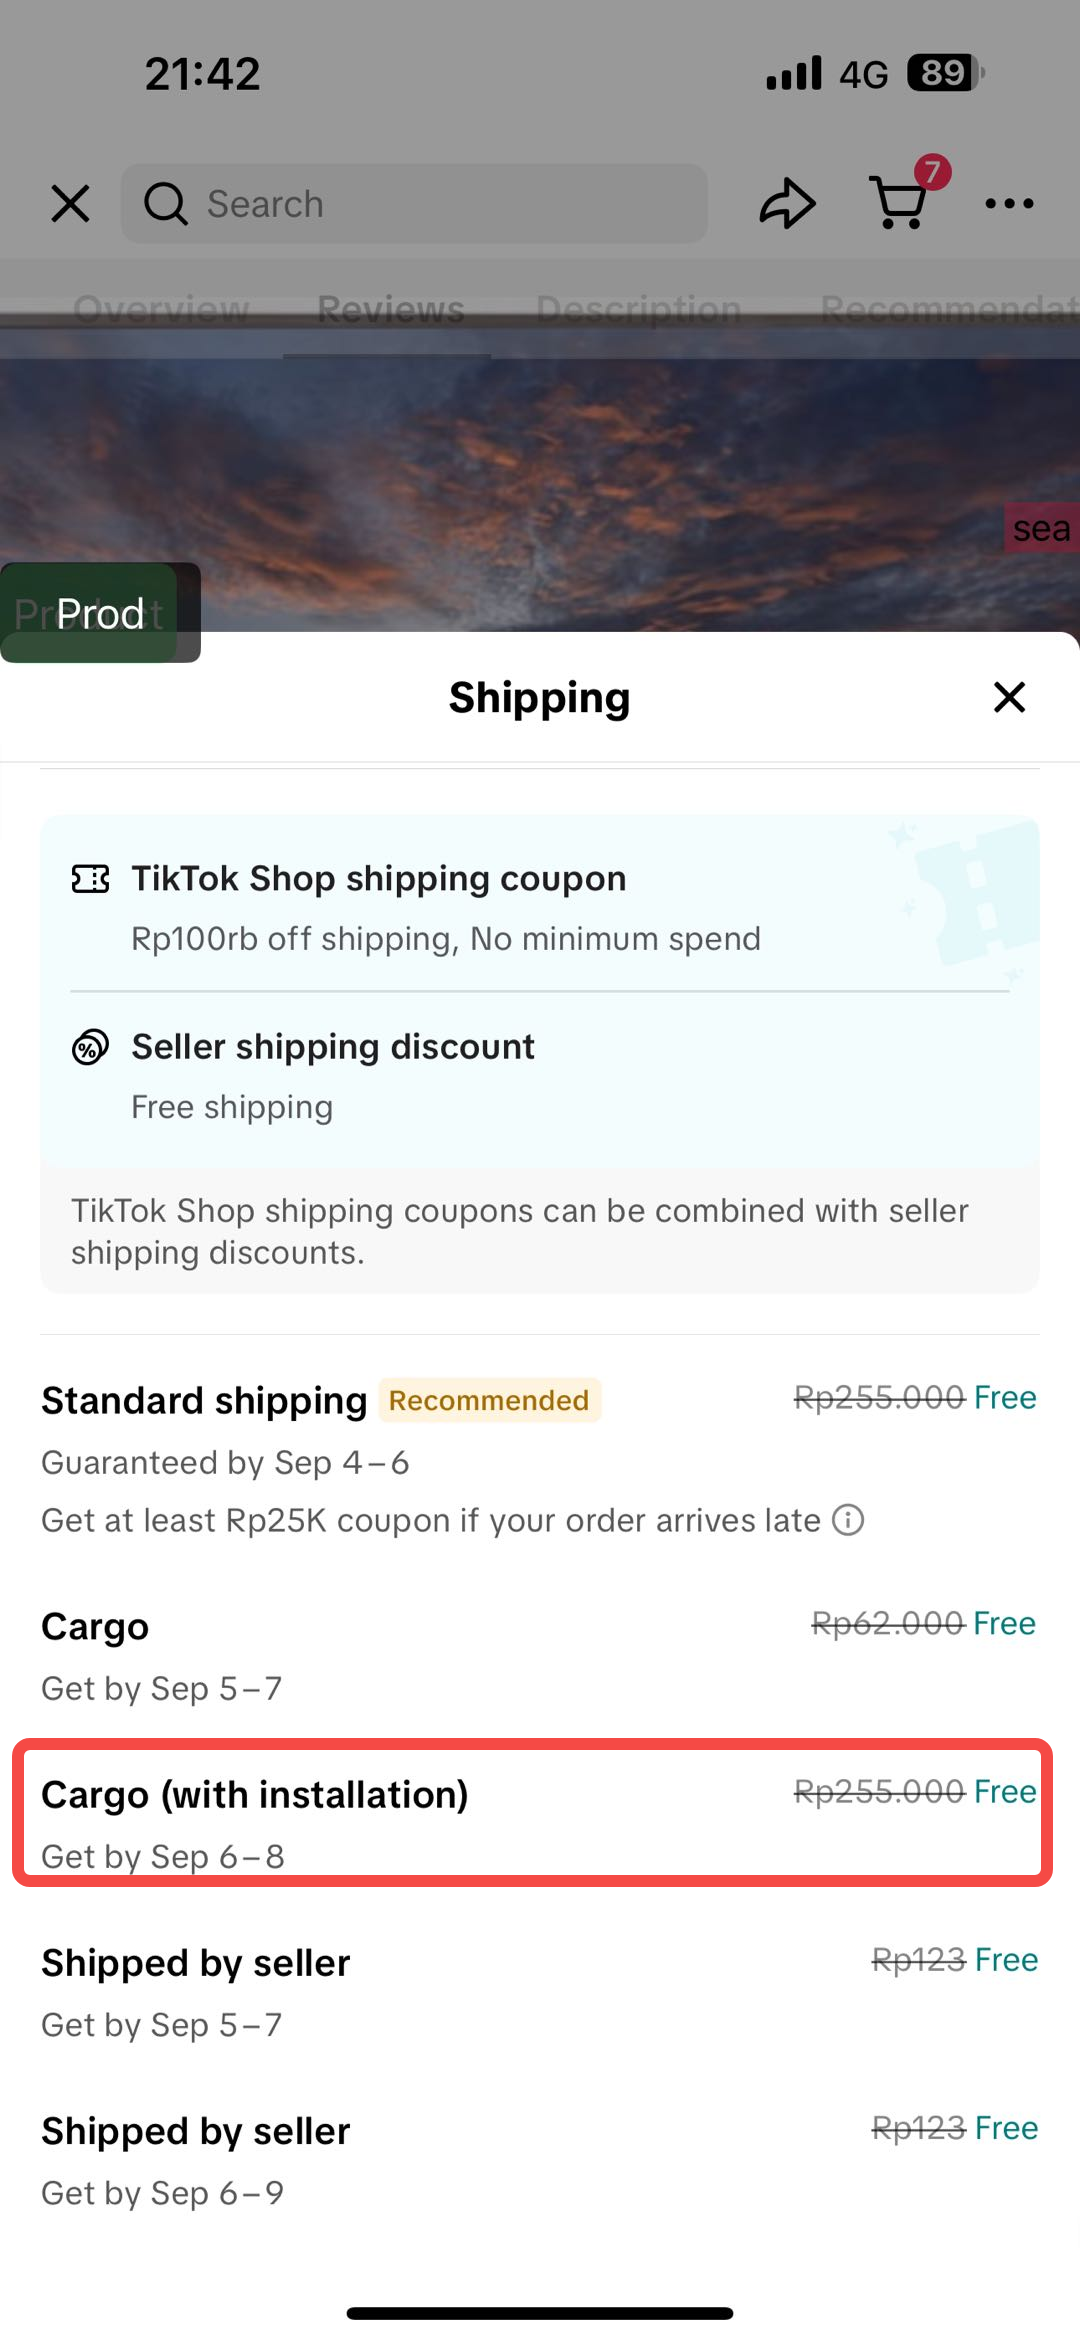Pick Shipped by seller arriving Sep 6–9

pyautogui.click(x=538, y=2160)
